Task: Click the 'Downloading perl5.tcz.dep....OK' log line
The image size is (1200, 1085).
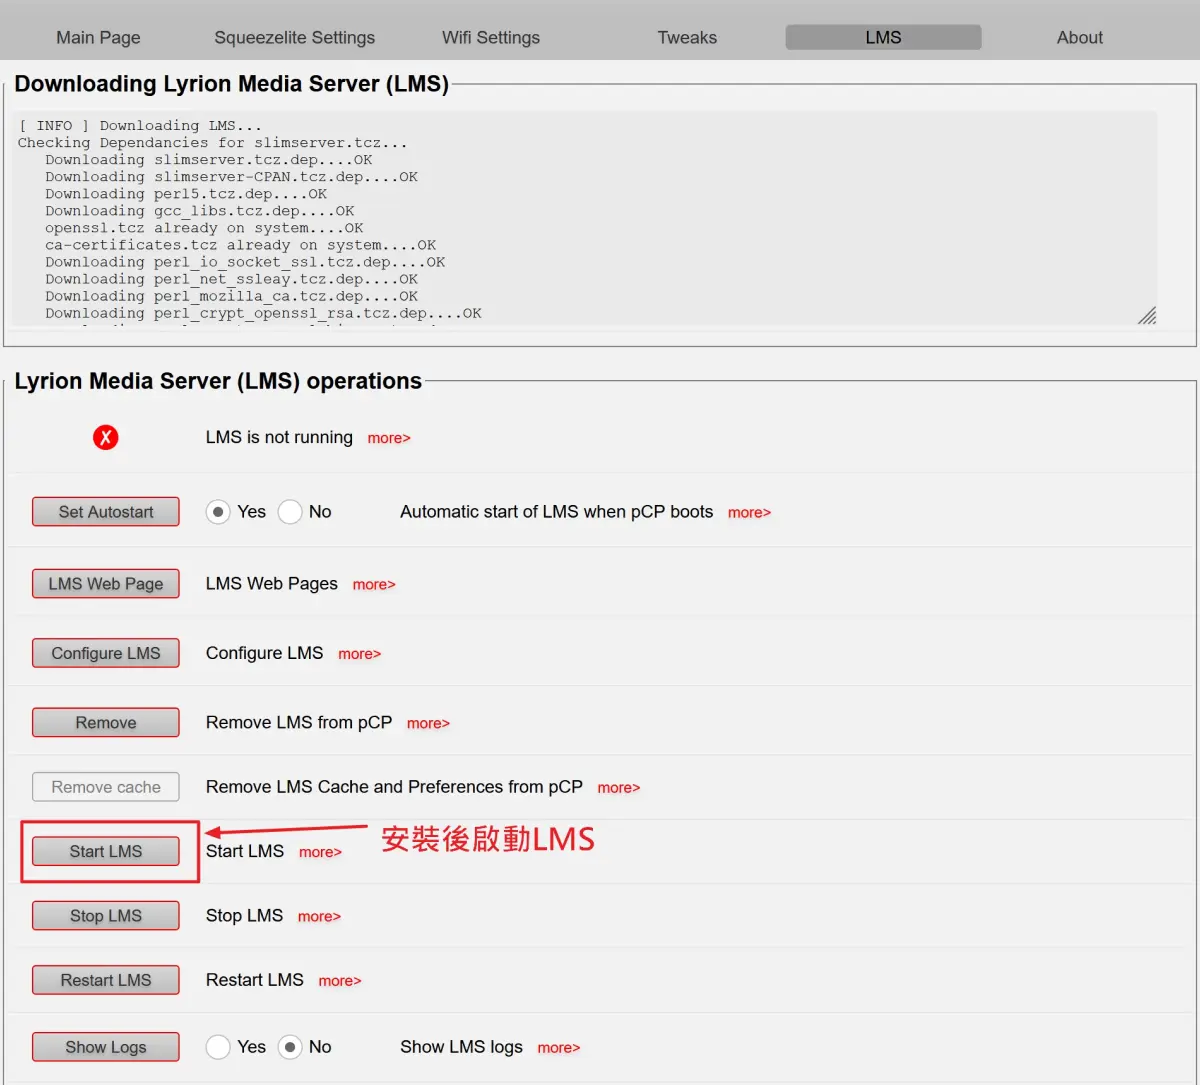Action: [x=186, y=194]
